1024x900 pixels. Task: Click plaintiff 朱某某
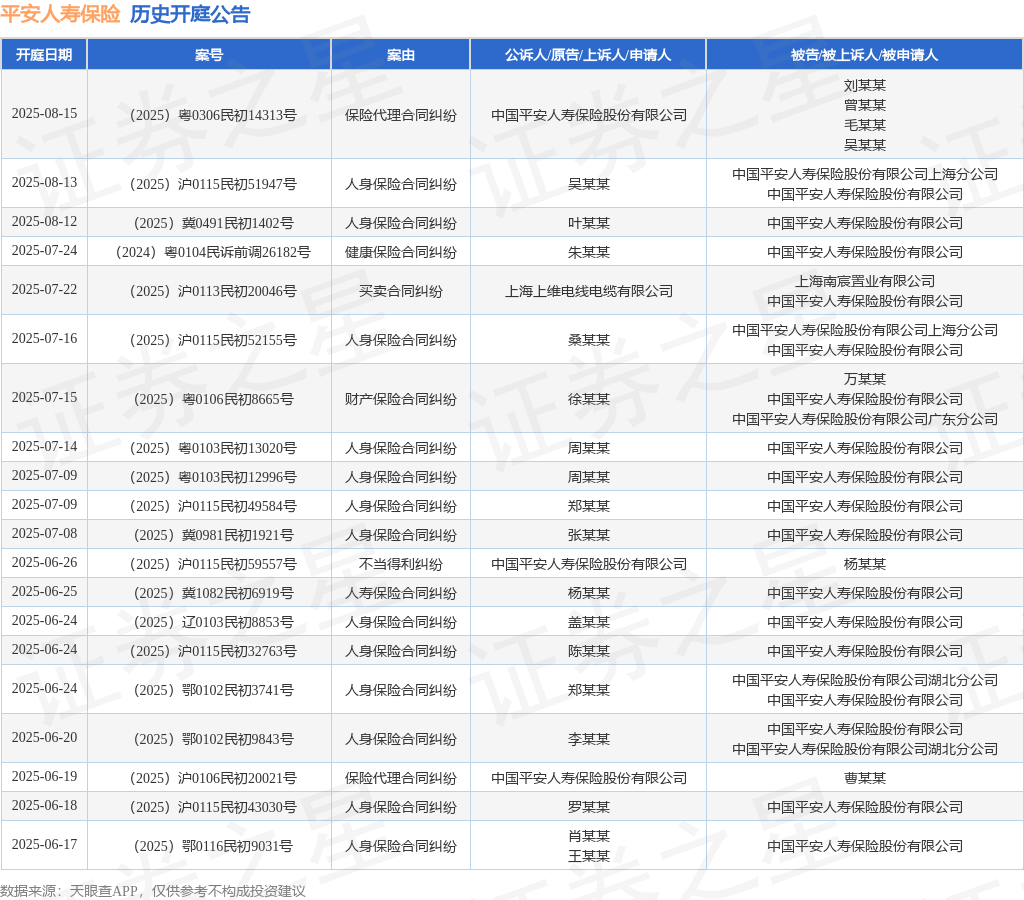click(588, 252)
